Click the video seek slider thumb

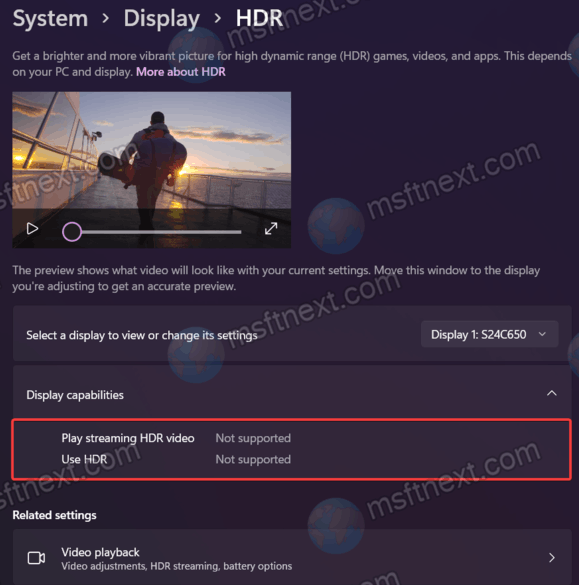72,232
